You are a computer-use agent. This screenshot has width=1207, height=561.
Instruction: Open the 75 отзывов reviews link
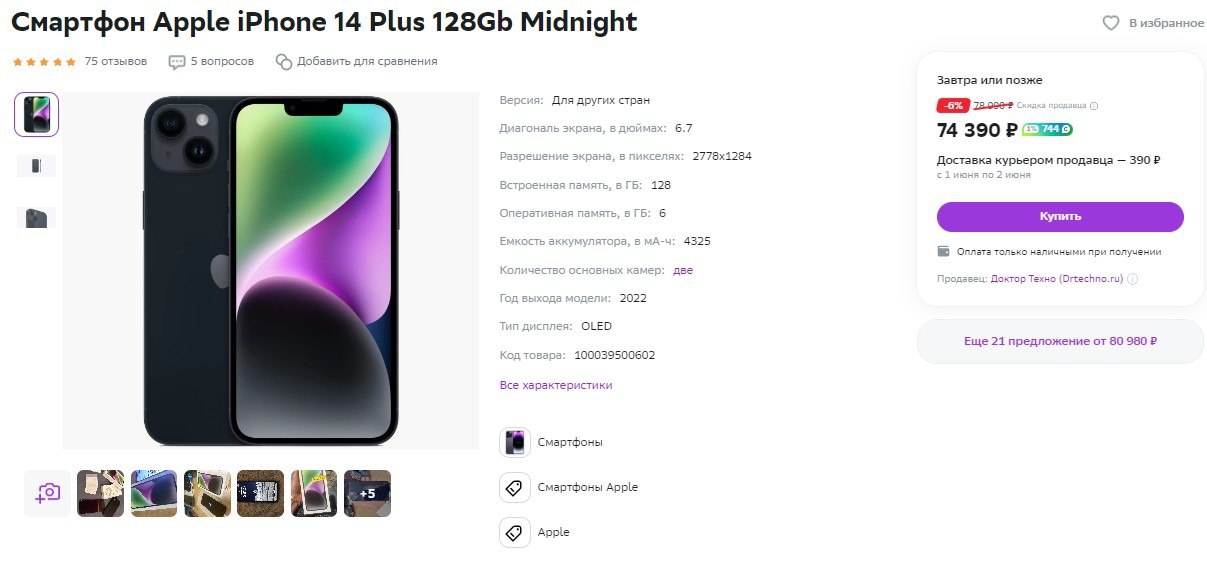coord(116,62)
